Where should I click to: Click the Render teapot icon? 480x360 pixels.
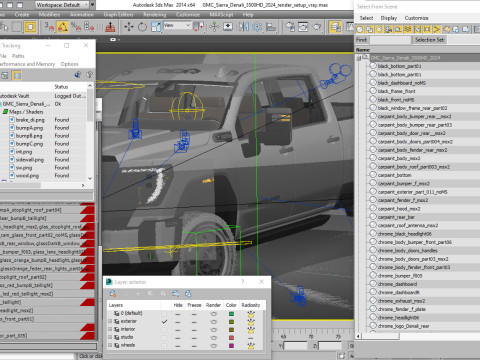[316, 27]
